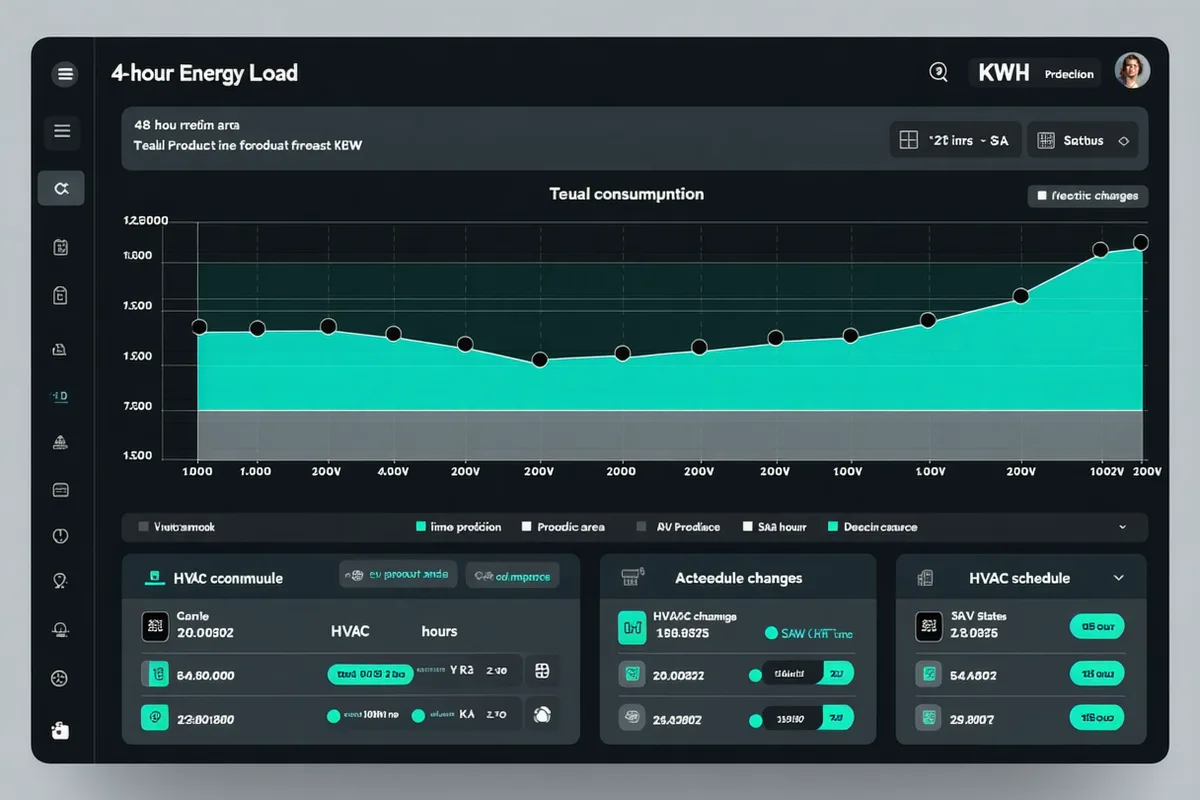This screenshot has height=800, width=1200.
Task: Click the teal button in 54A802 row
Action: coord(1097,673)
